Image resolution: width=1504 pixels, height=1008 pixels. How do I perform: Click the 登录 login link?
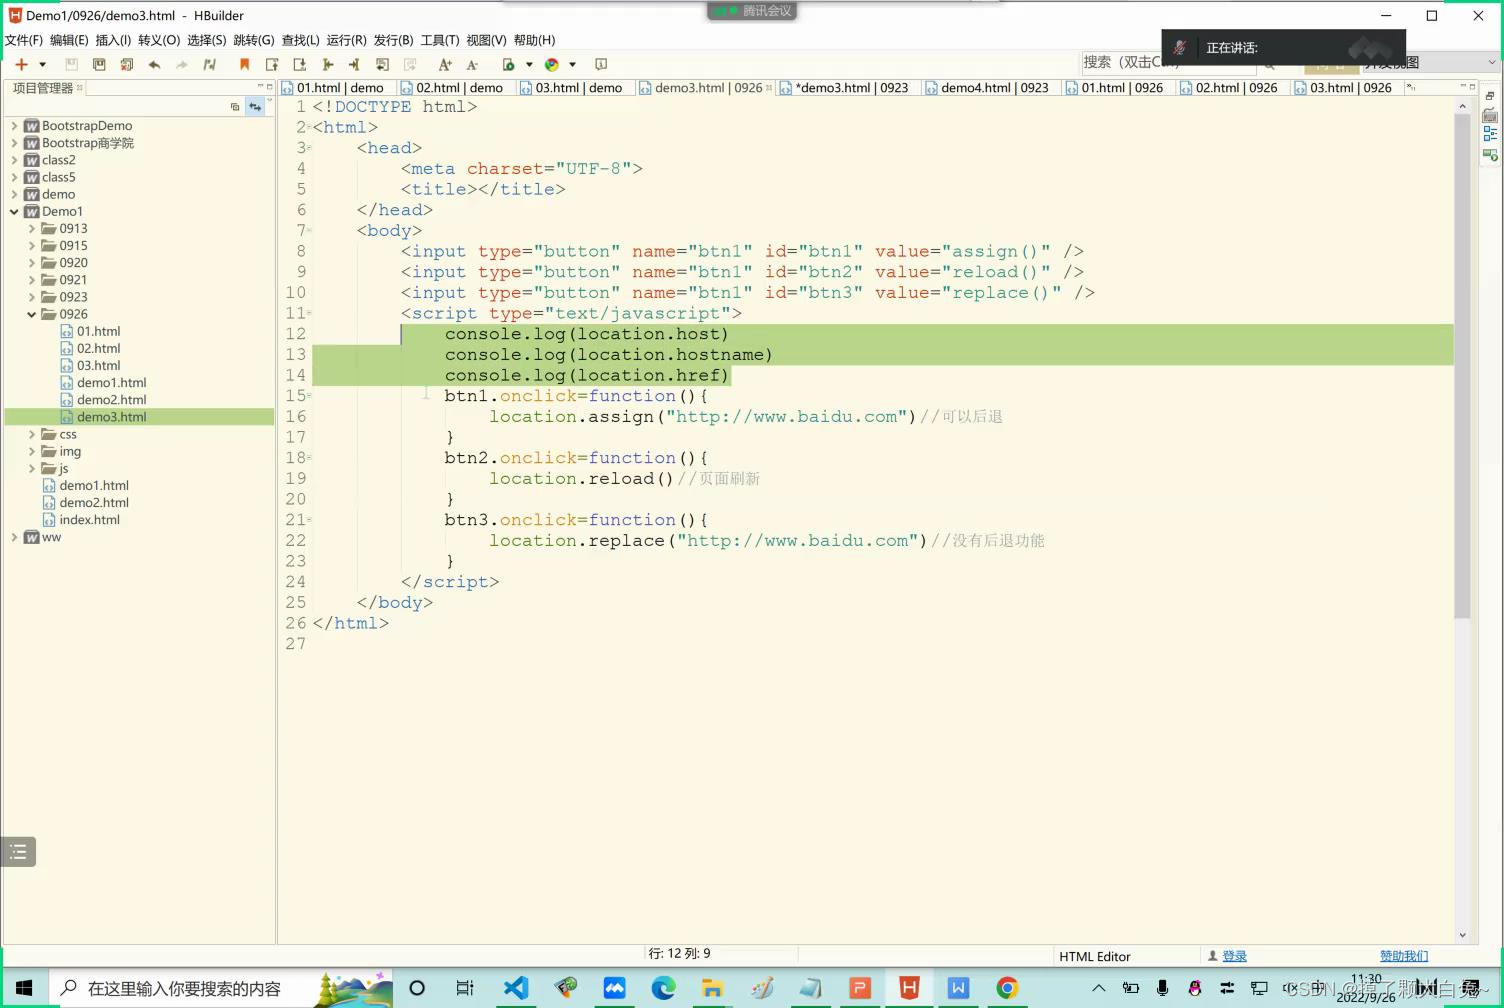[x=1234, y=956]
